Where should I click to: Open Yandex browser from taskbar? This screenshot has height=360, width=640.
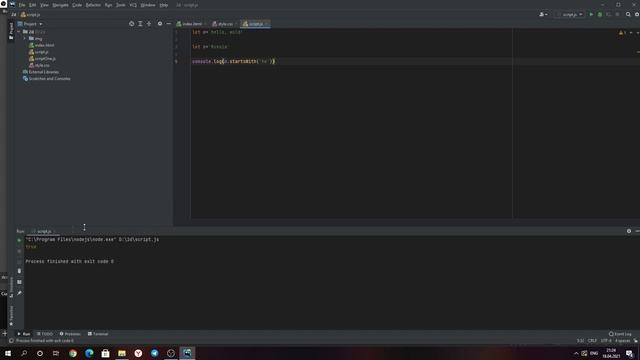pos(138,353)
